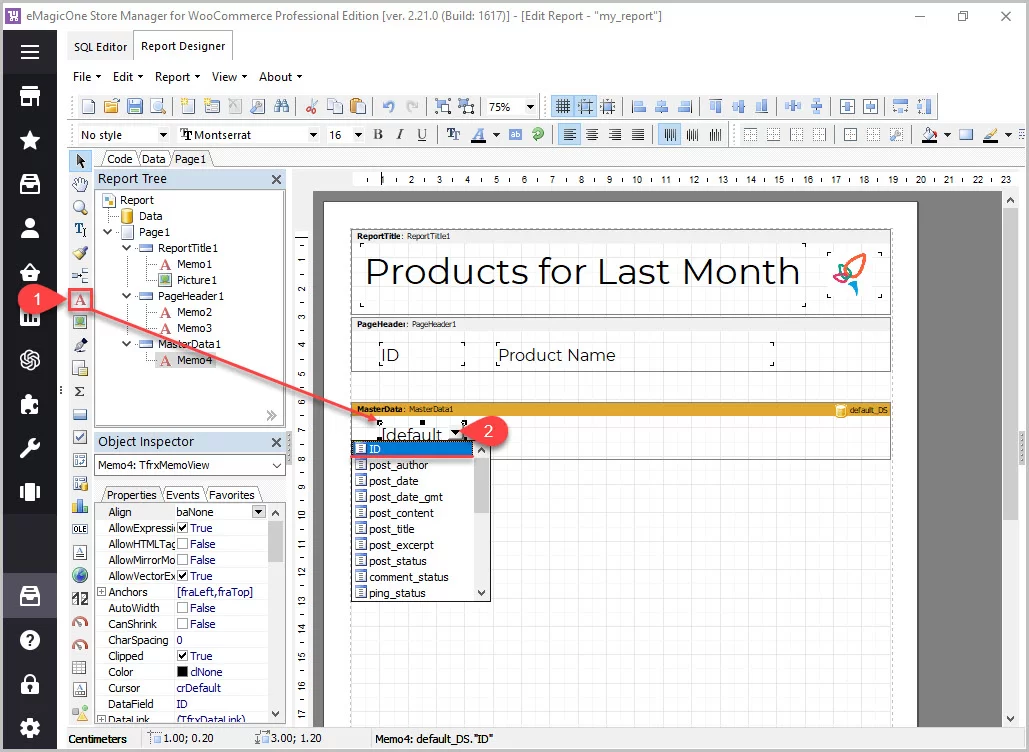This screenshot has height=752, width=1029.
Task: Open the hamburger menu in sidebar
Action: [30, 53]
